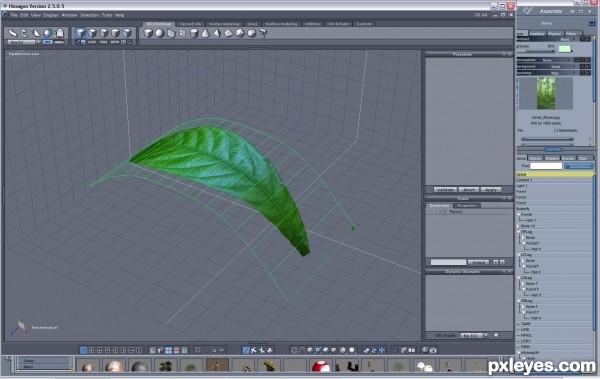Click the snap/lock manipulator icon
The width and height of the screenshot is (600, 379).
(x=59, y=33)
